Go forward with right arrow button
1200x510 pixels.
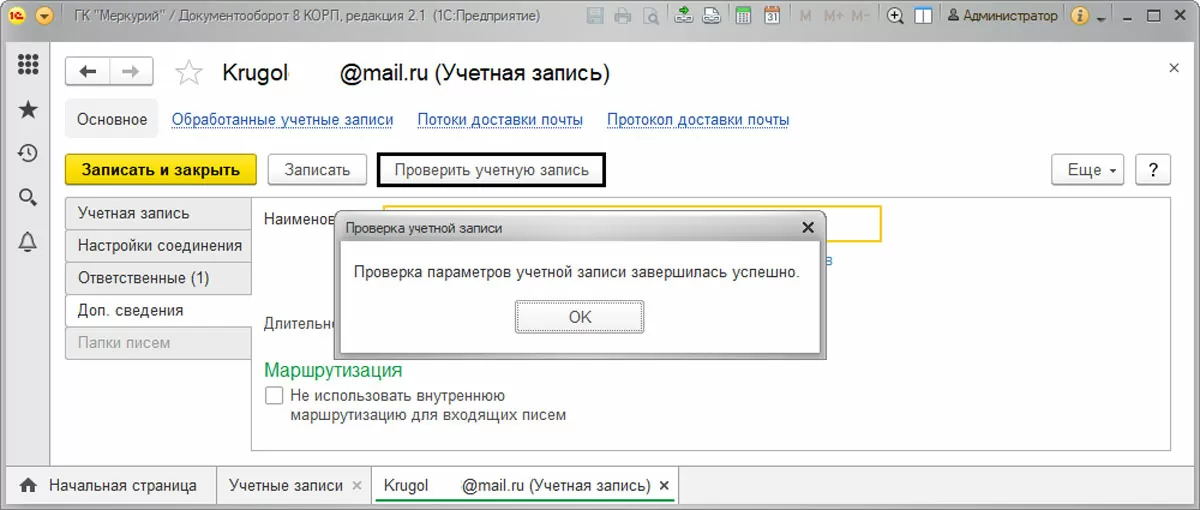[131, 72]
